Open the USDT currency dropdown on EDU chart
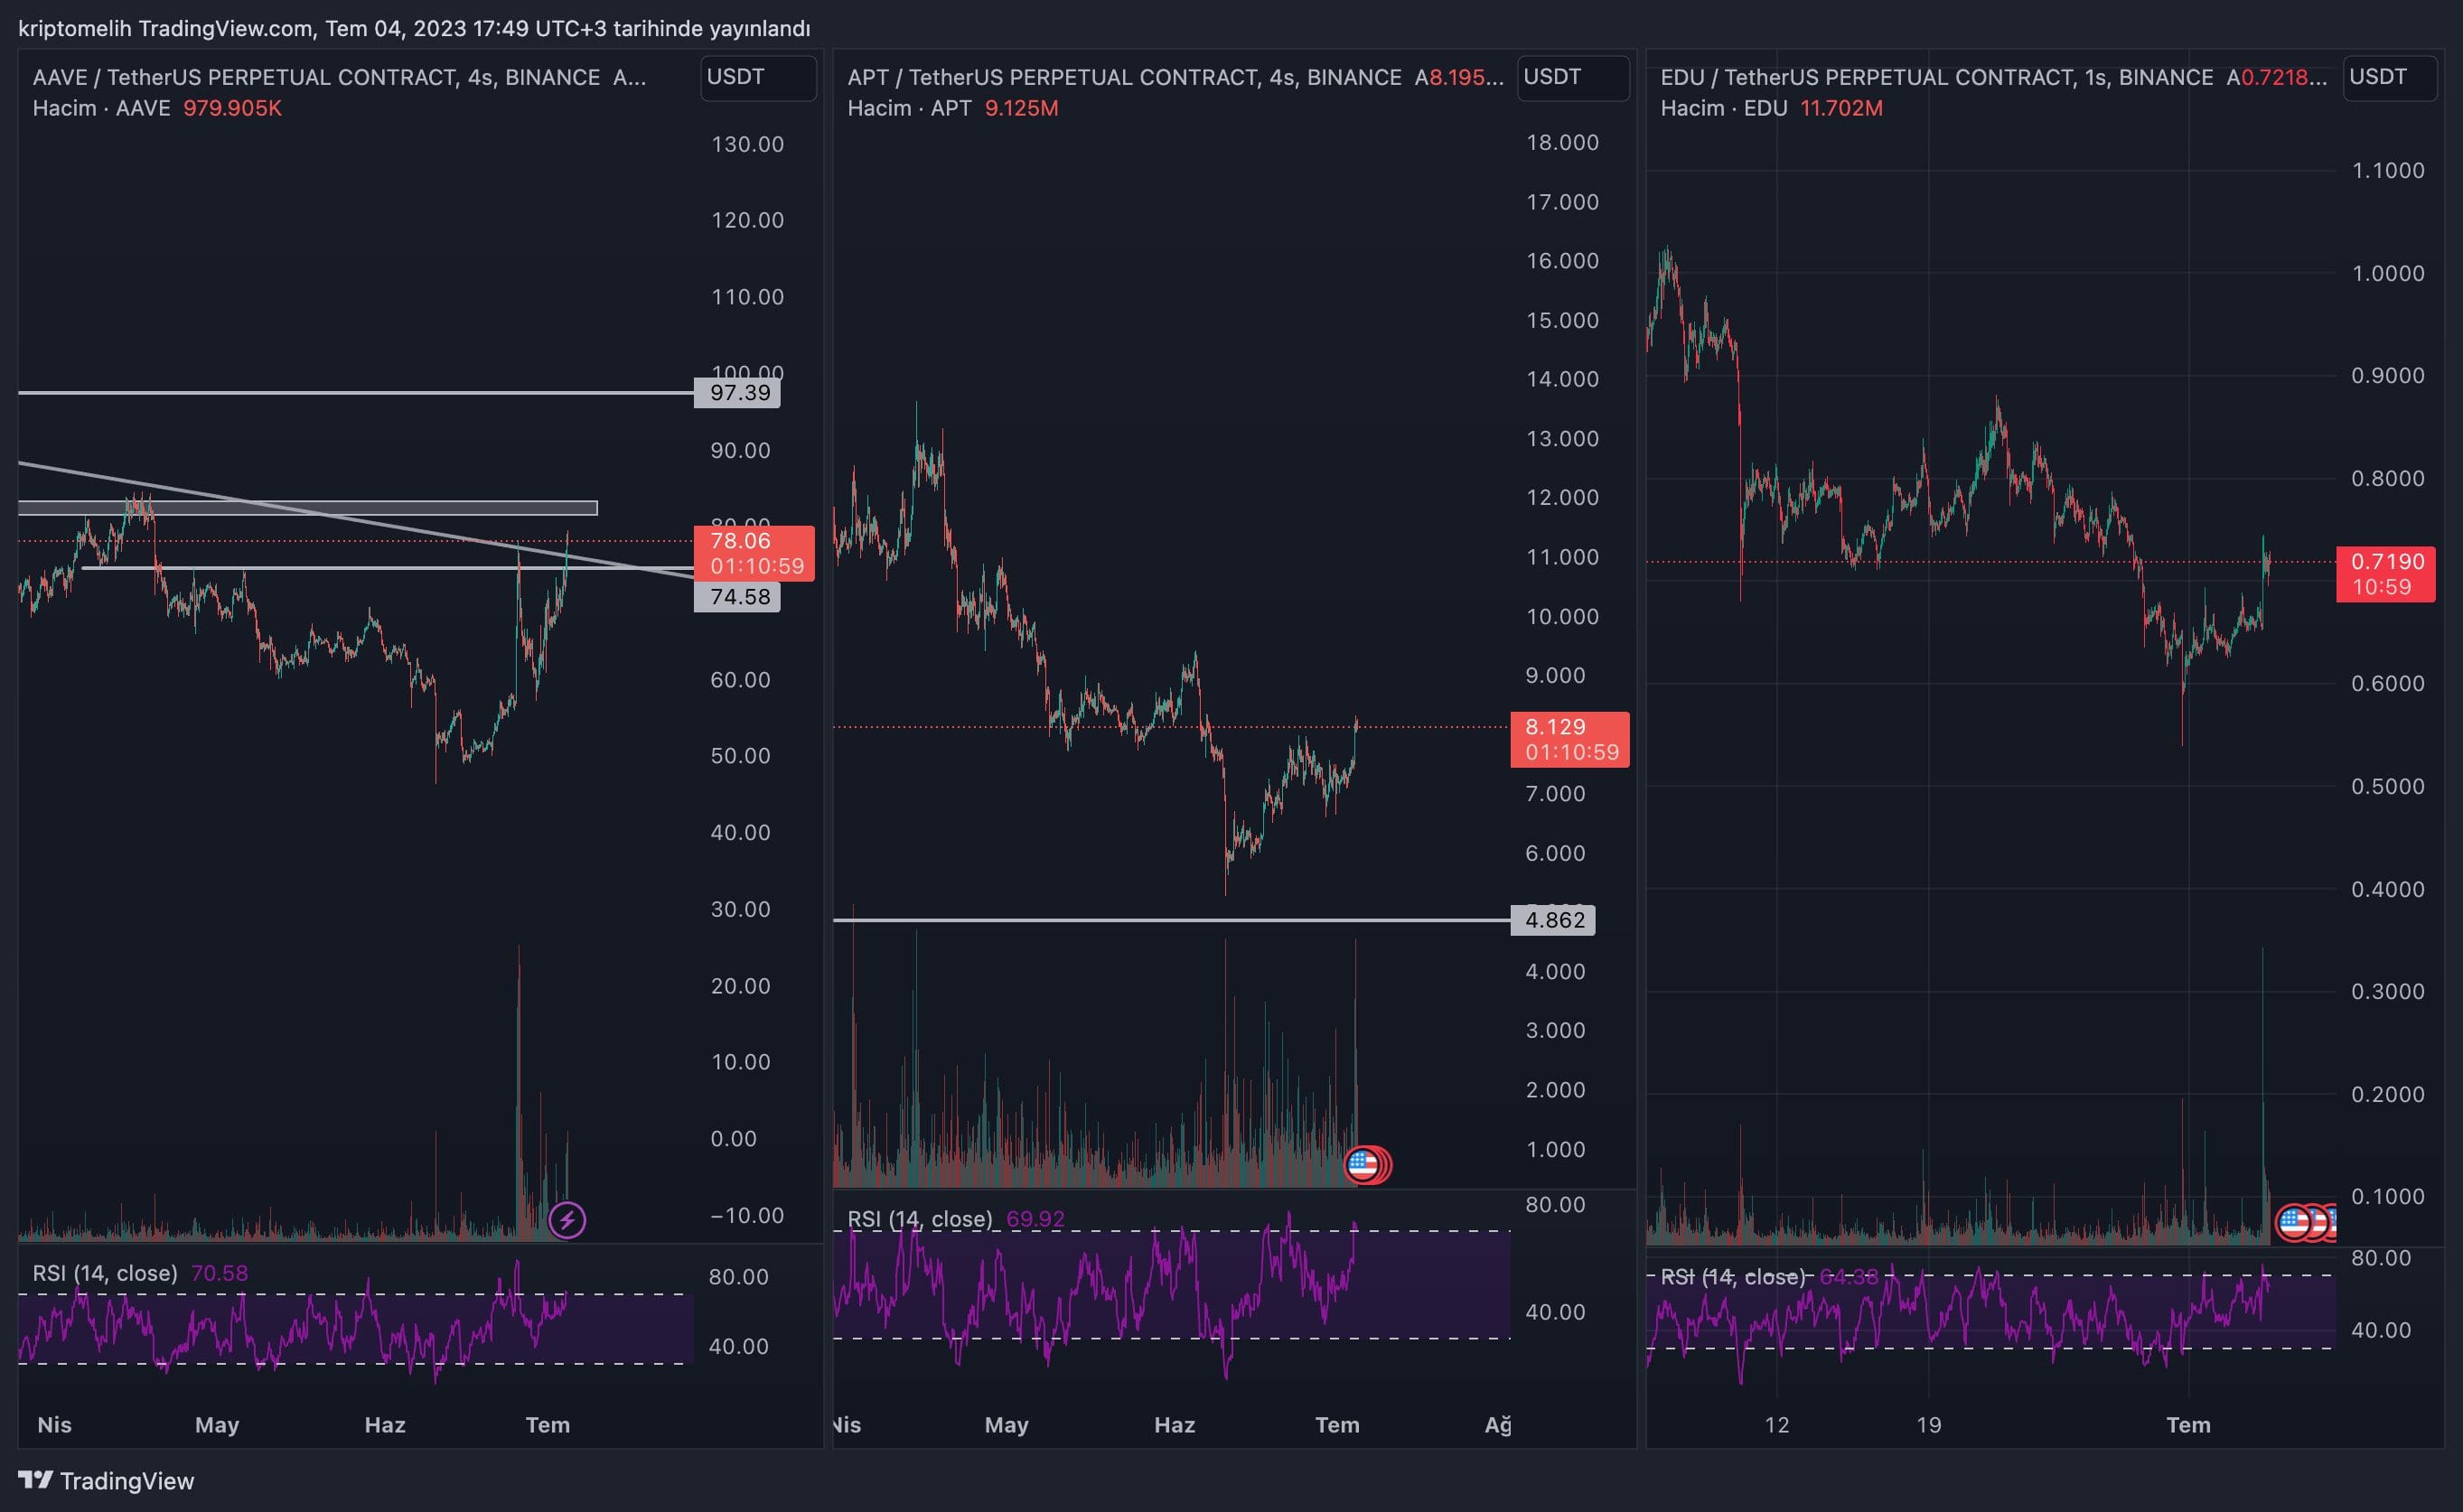The image size is (2463, 1512). pyautogui.click(x=2390, y=77)
